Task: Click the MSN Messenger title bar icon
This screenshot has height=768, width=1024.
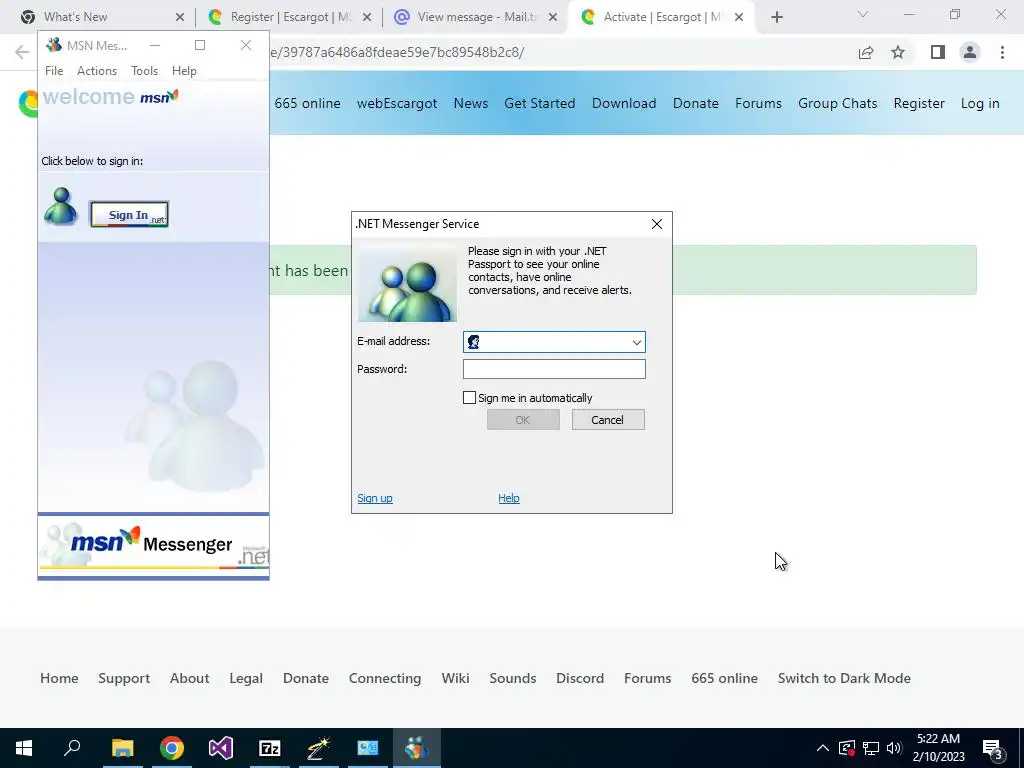Action: [54, 45]
